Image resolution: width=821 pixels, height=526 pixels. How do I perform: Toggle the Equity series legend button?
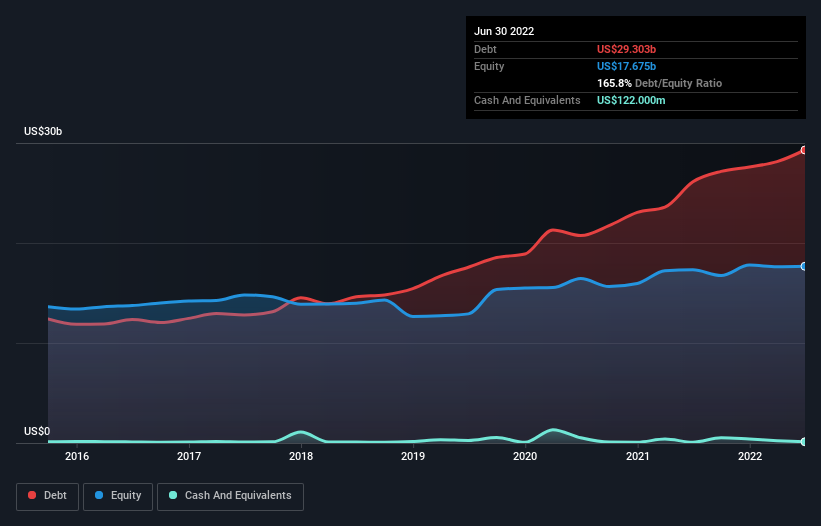[118, 496]
